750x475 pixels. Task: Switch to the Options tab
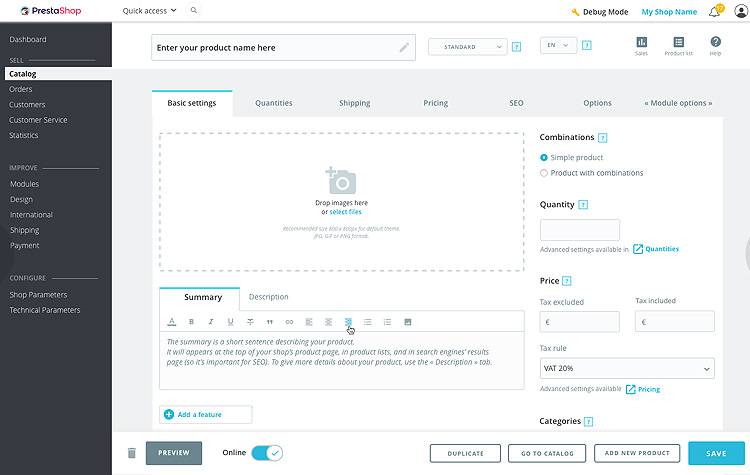(x=597, y=103)
